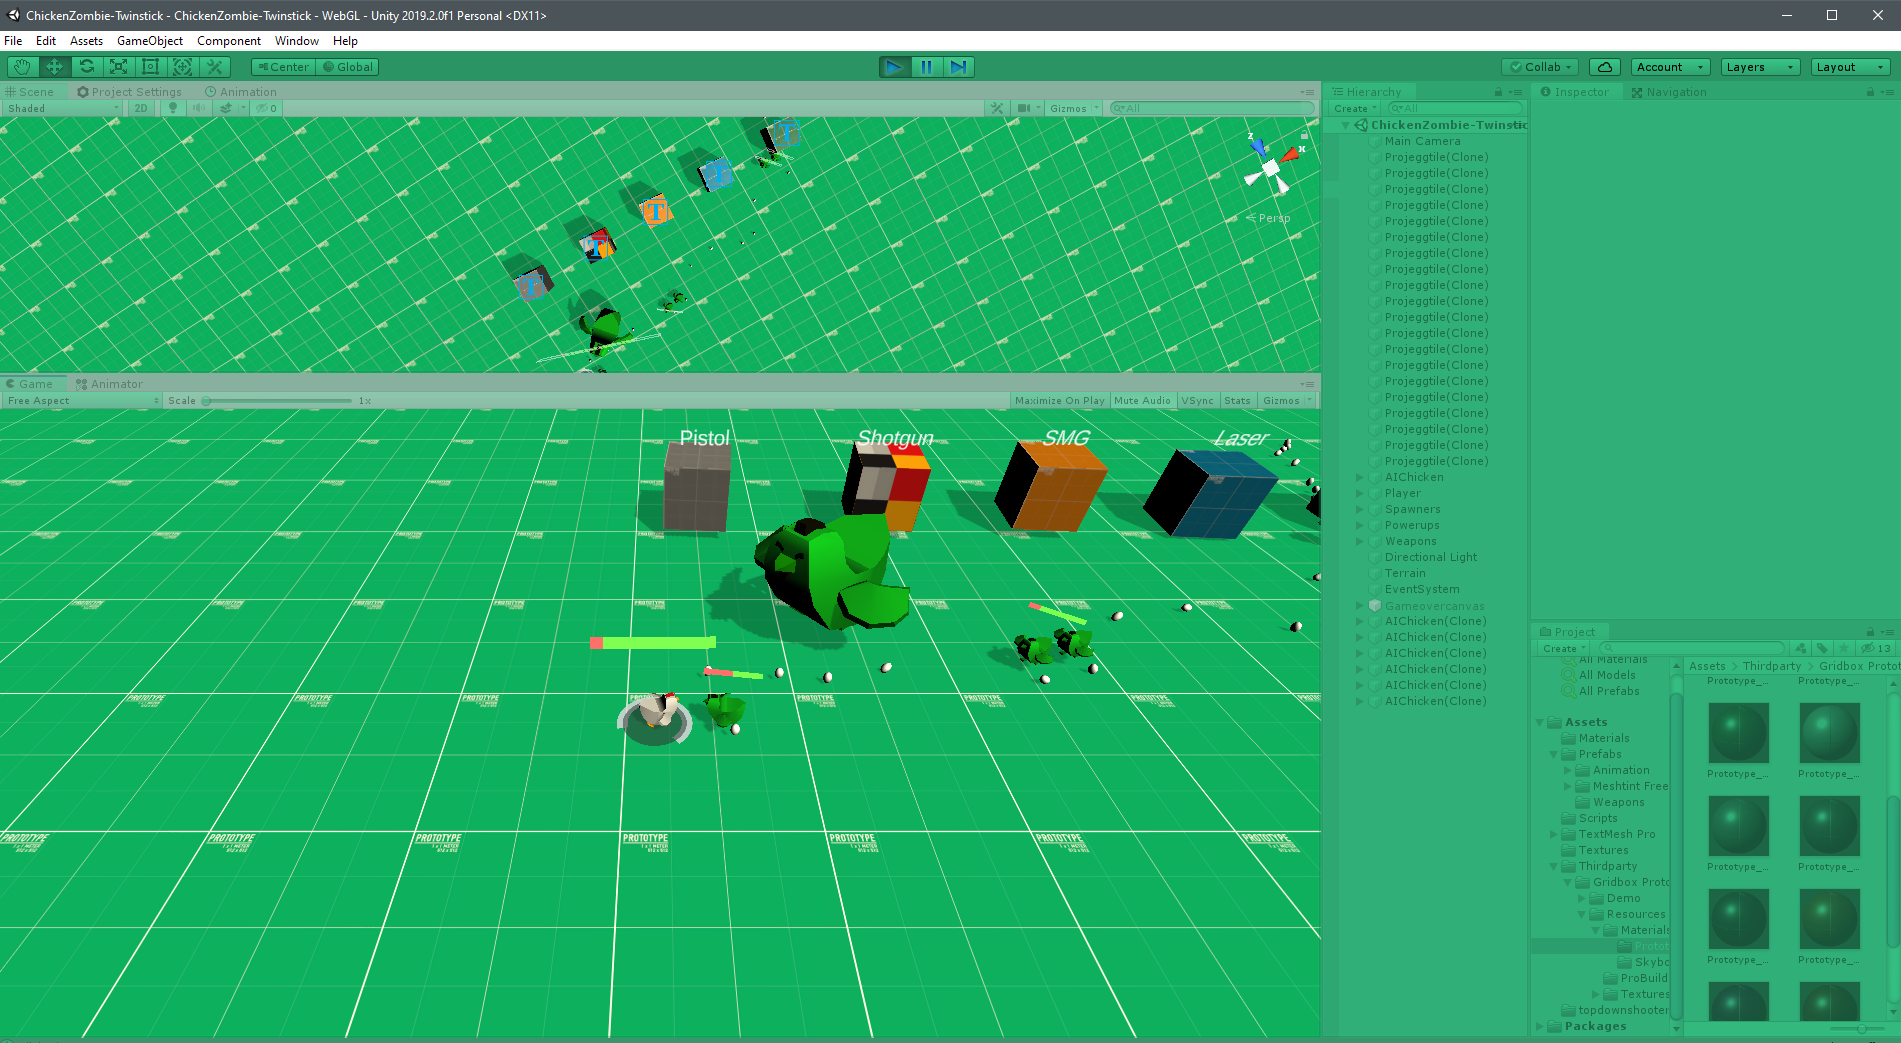1901x1043 pixels.
Task: Show Stats overlay in Game view
Action: tap(1237, 400)
